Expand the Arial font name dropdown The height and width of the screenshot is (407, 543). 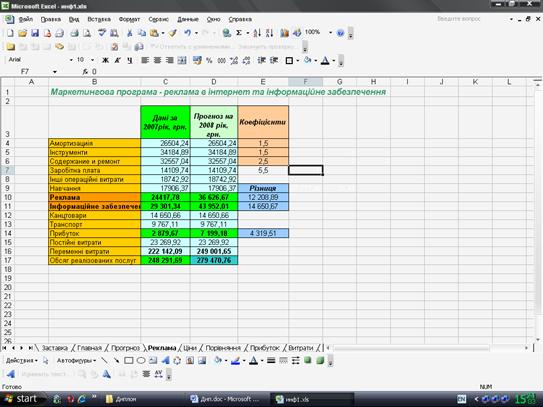coord(71,60)
